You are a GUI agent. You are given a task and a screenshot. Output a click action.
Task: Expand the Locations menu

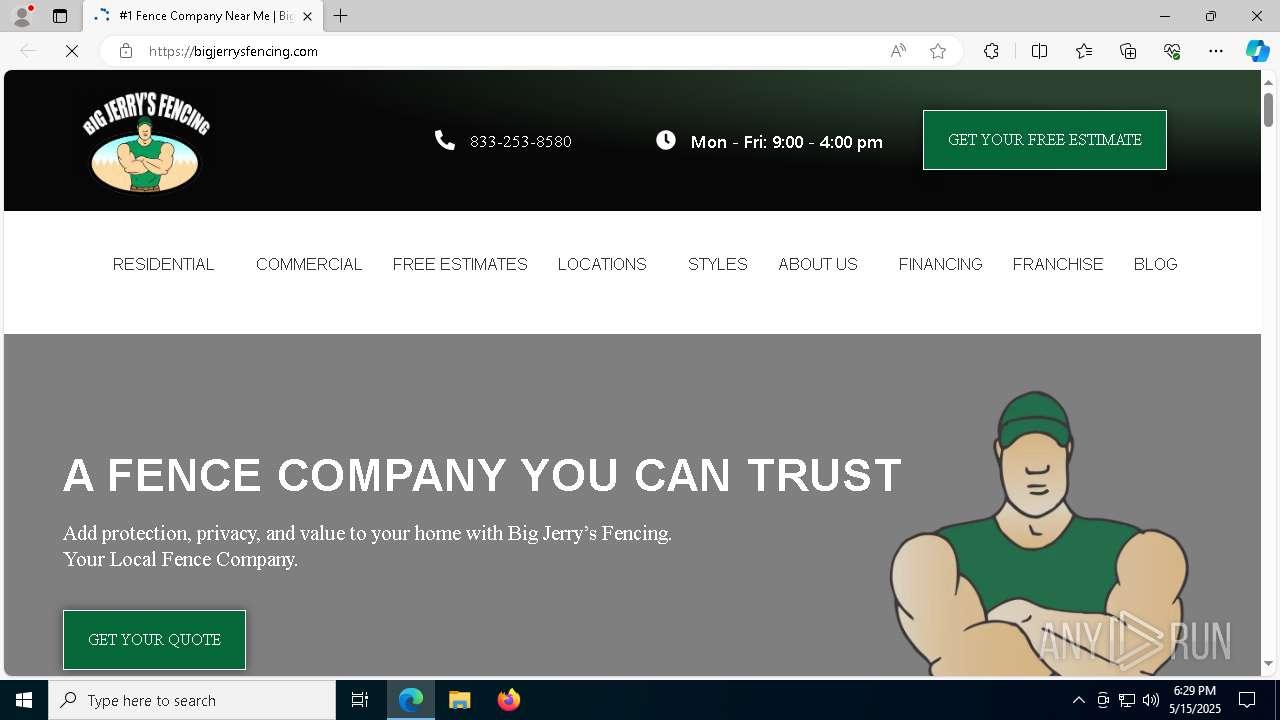click(602, 264)
